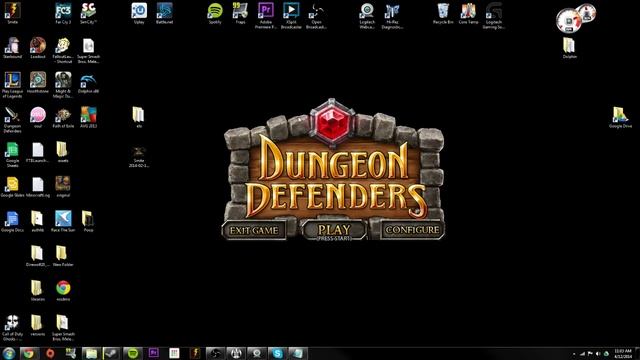640x360 pixels.
Task: Click the volume icon in system tray
Action: 598,354
